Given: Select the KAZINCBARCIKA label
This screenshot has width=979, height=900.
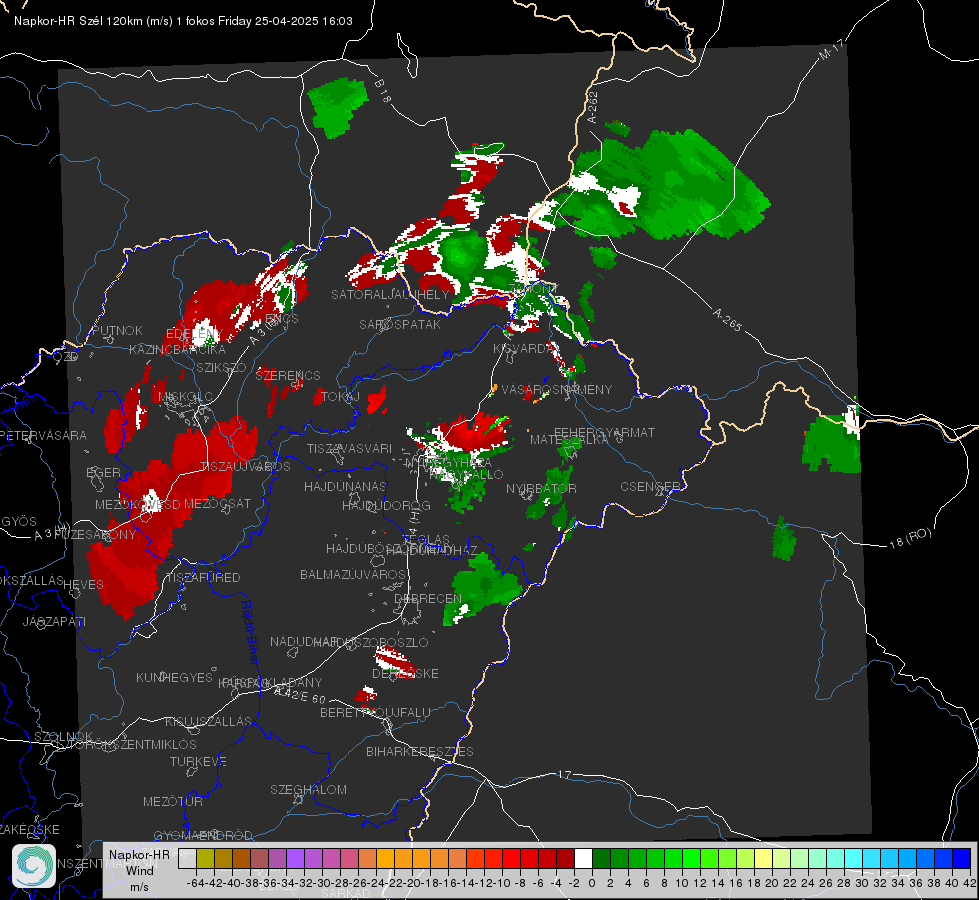Looking at the screenshot, I should (177, 349).
